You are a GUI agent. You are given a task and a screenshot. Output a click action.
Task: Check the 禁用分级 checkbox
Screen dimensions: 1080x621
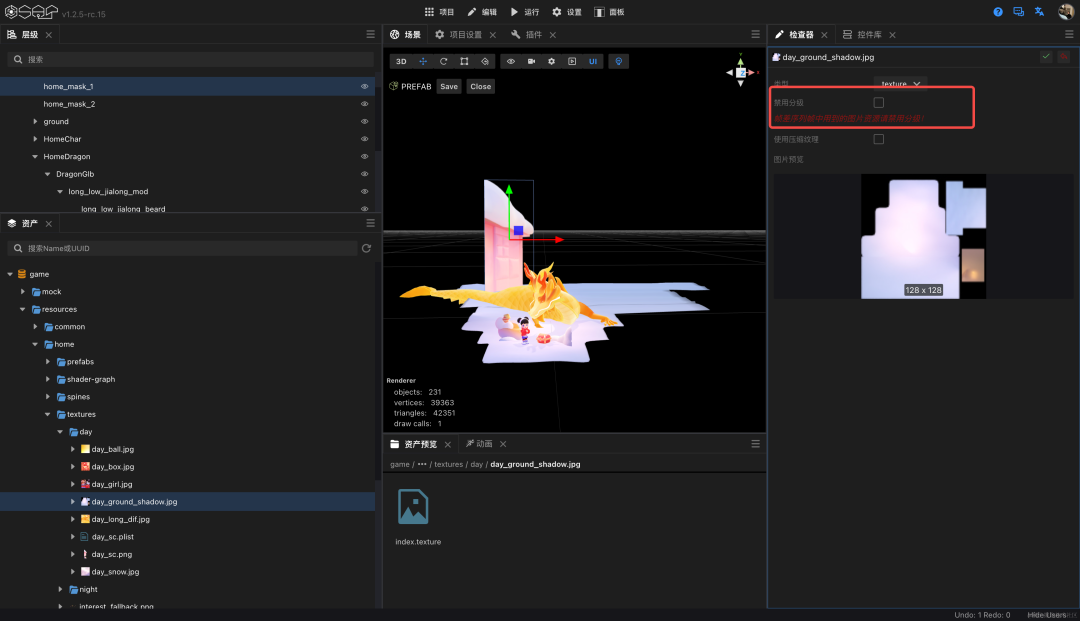pos(878,103)
